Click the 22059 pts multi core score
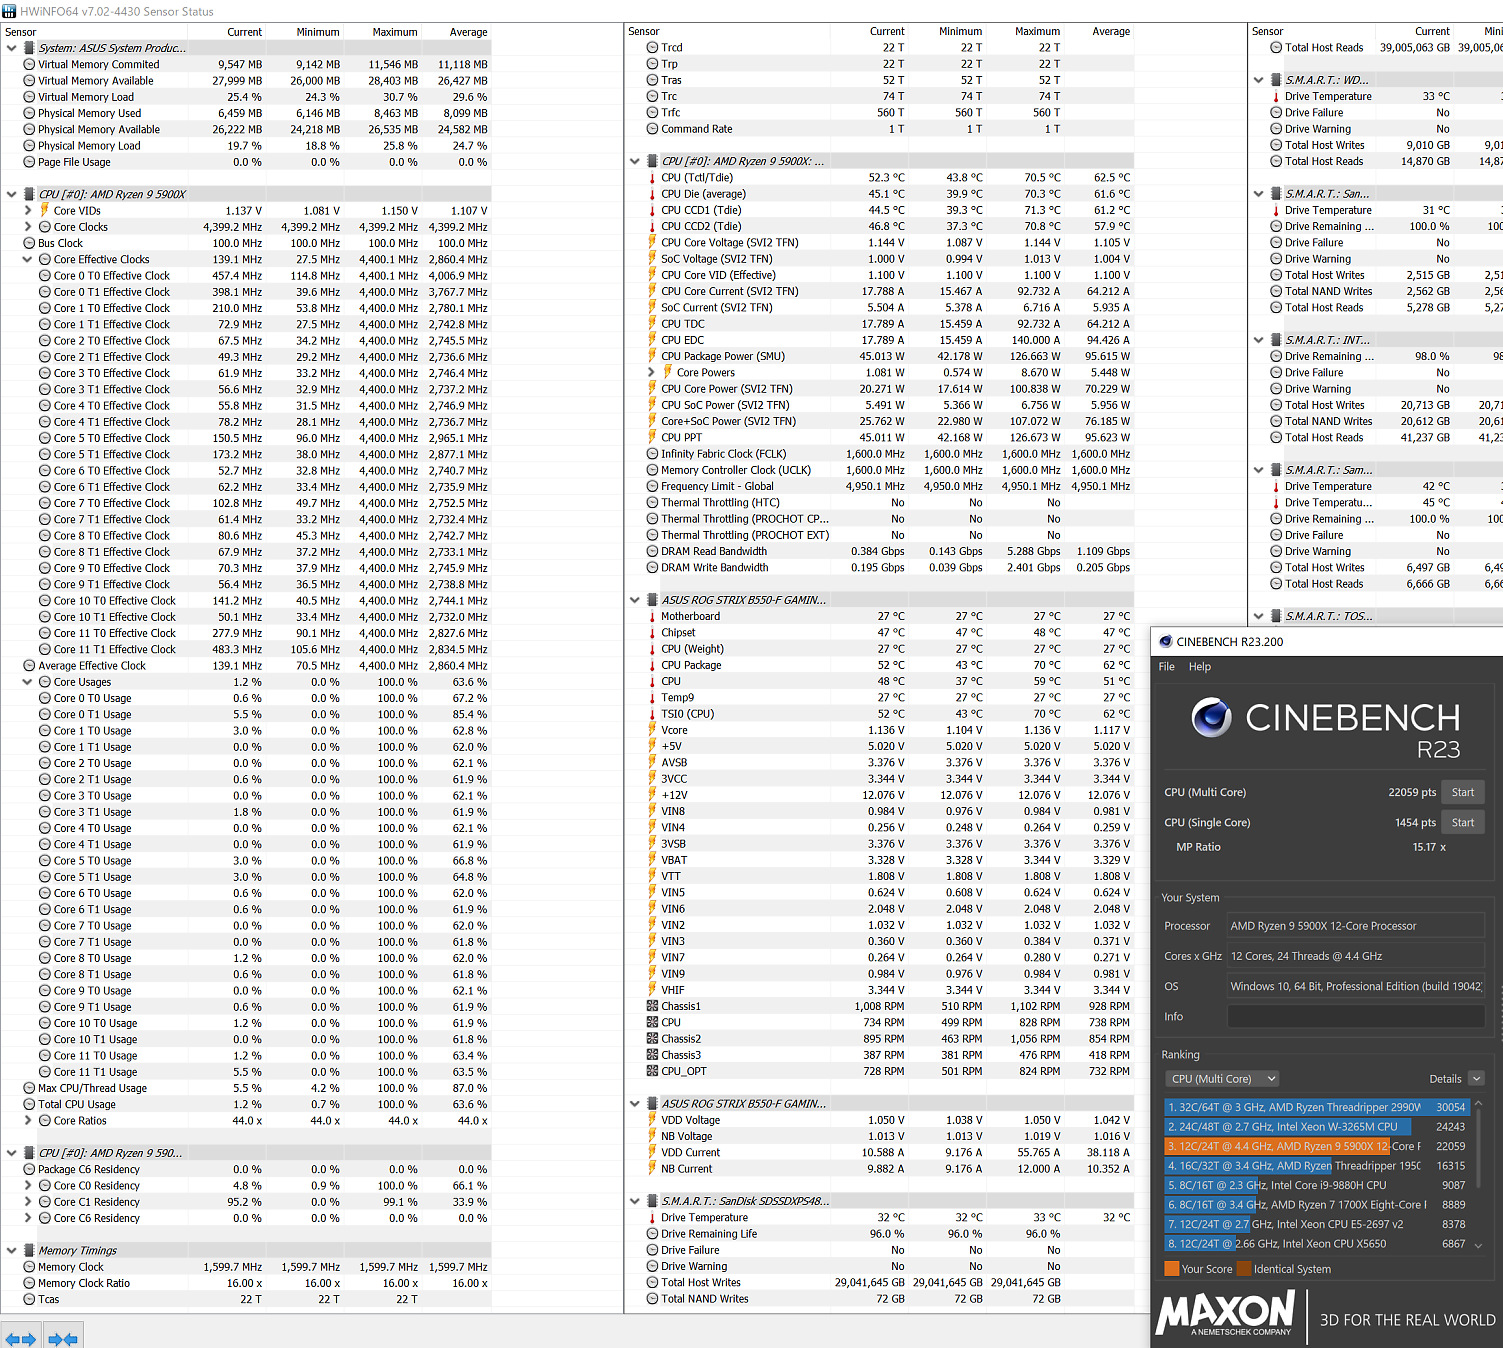 (x=1412, y=793)
